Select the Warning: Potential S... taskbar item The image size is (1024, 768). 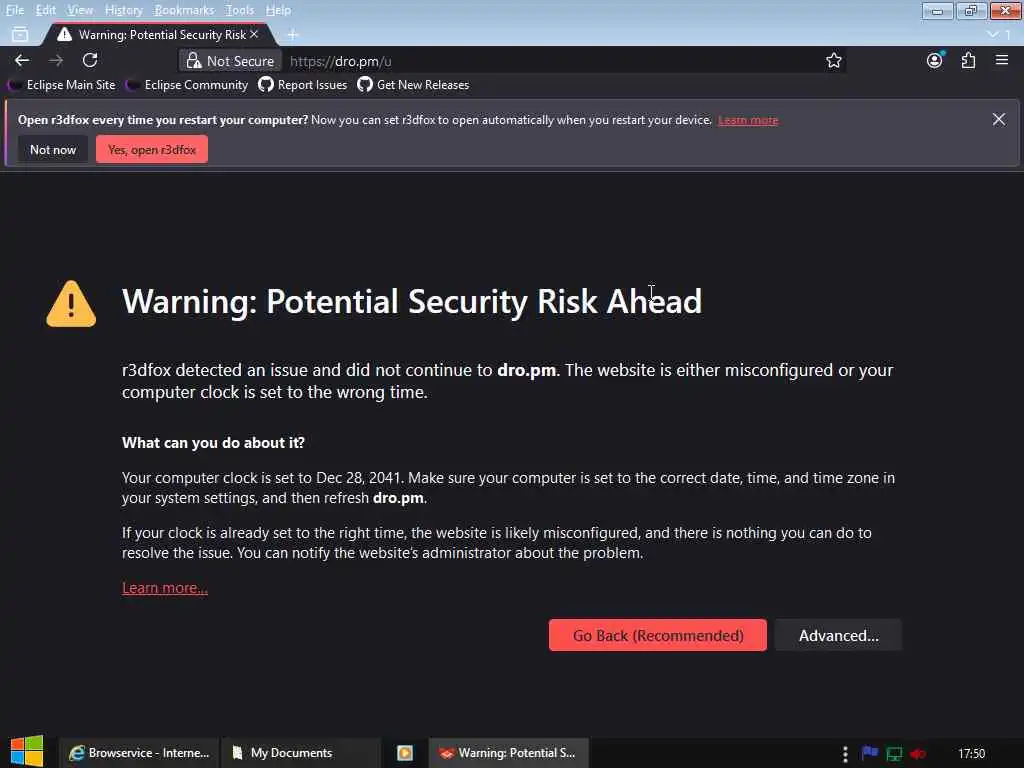point(509,753)
